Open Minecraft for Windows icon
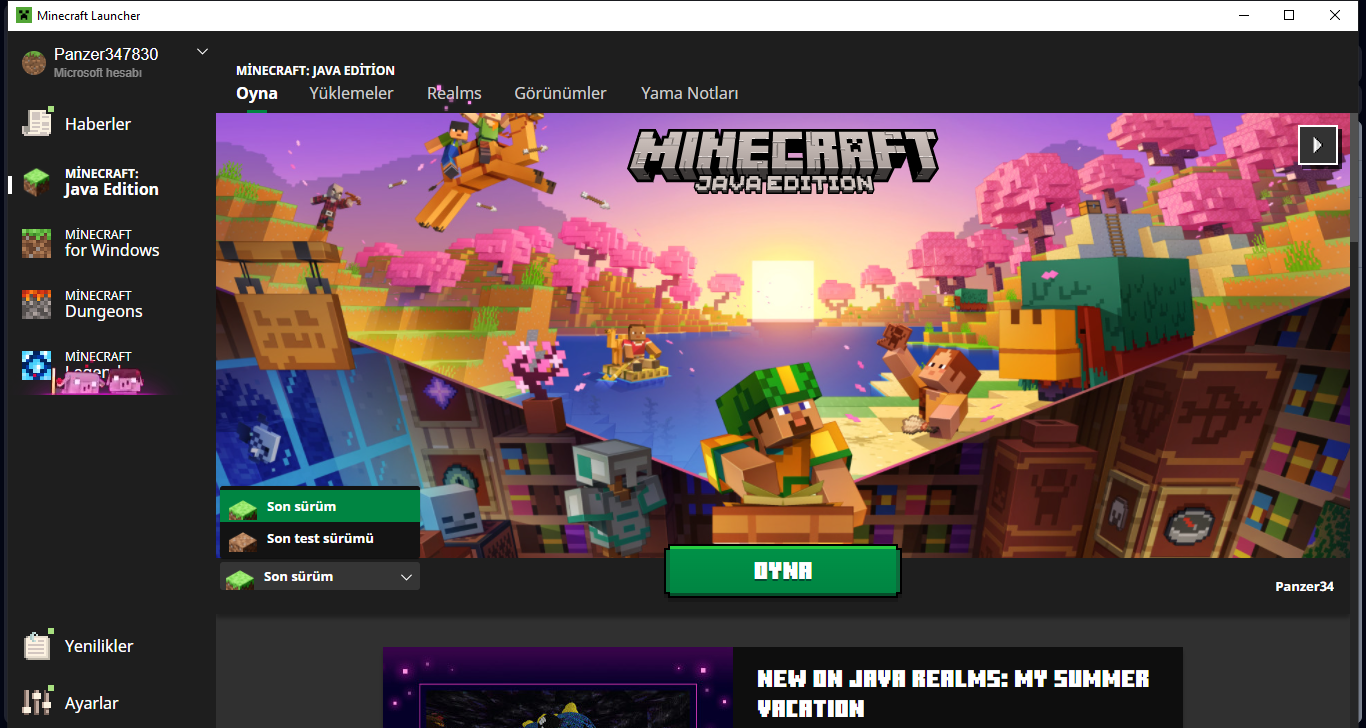Screen dimensions: 1366x728 pyautogui.click(x=37, y=243)
